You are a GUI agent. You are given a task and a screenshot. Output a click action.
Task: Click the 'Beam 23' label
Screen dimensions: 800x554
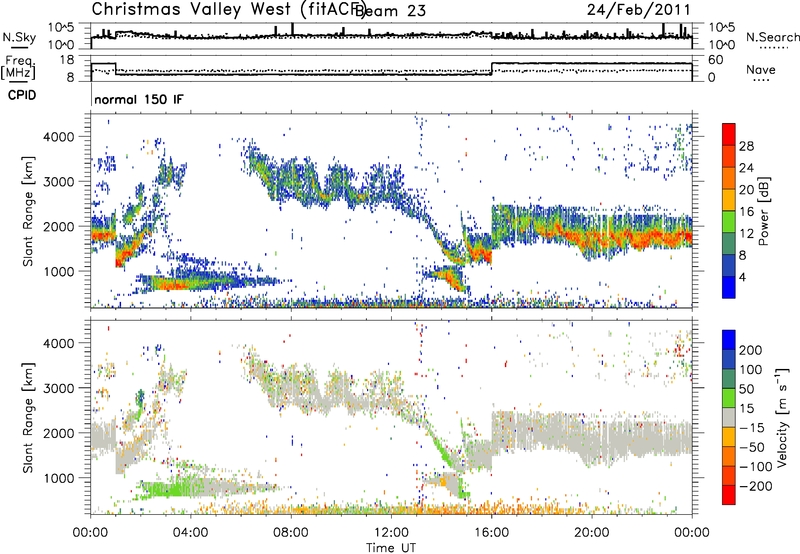(391, 11)
